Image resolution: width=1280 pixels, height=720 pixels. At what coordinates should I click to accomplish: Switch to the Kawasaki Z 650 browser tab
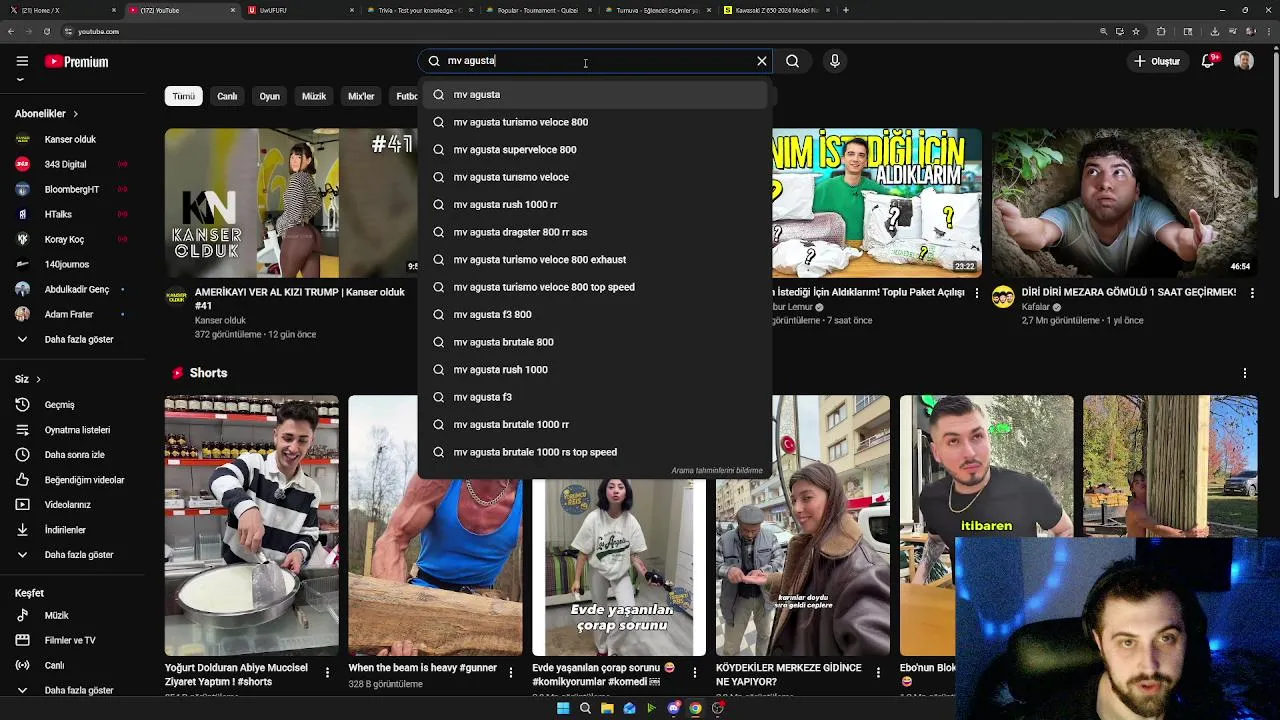(x=776, y=10)
